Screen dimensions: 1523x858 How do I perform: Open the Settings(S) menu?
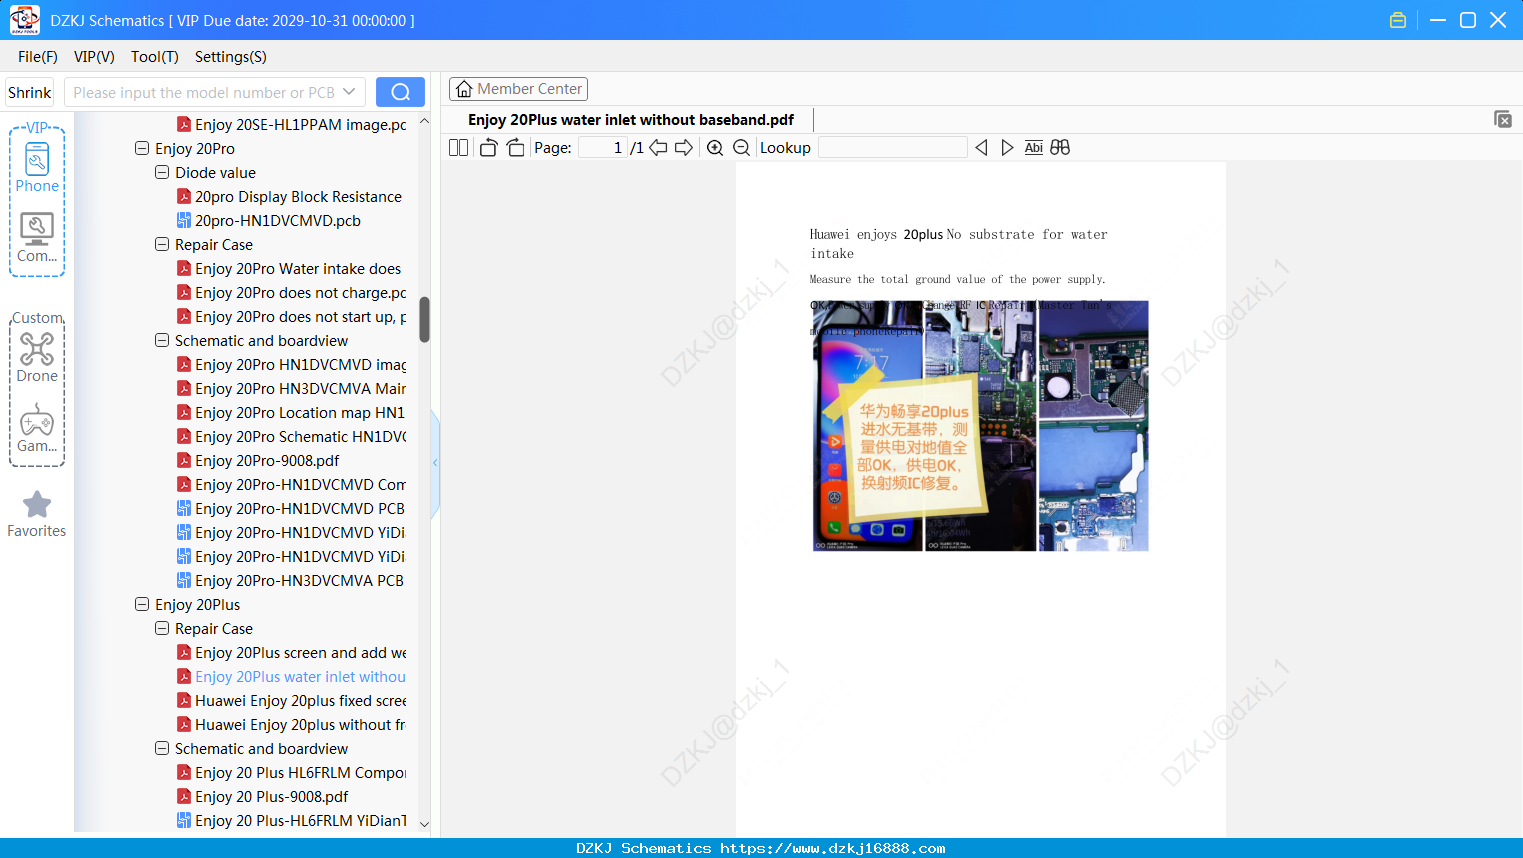click(x=230, y=57)
